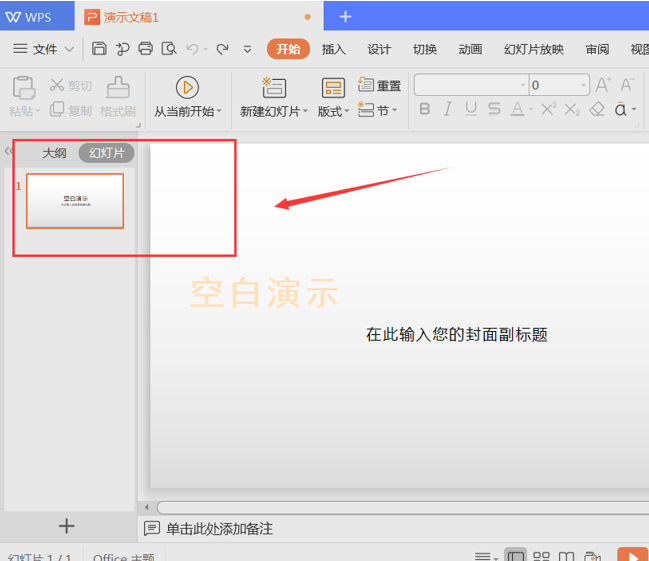Open a new tab with the plus icon
The width and height of the screenshot is (649, 561).
tap(345, 17)
